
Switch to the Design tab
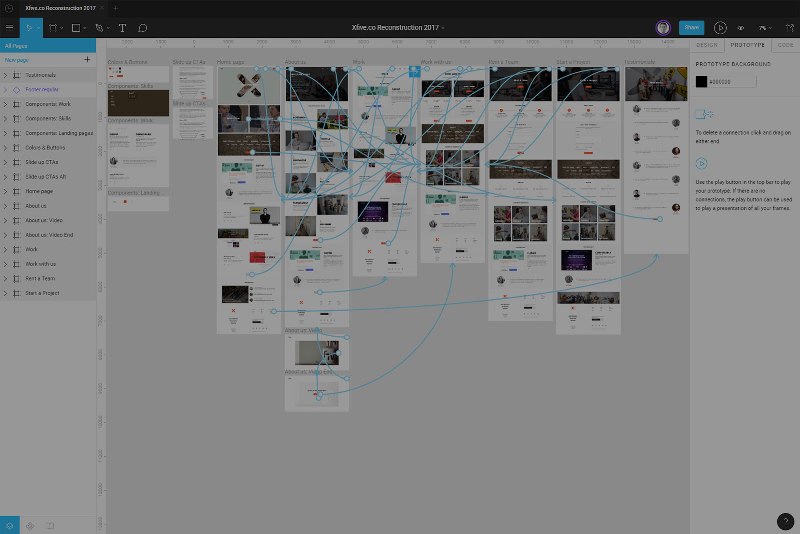(707, 45)
